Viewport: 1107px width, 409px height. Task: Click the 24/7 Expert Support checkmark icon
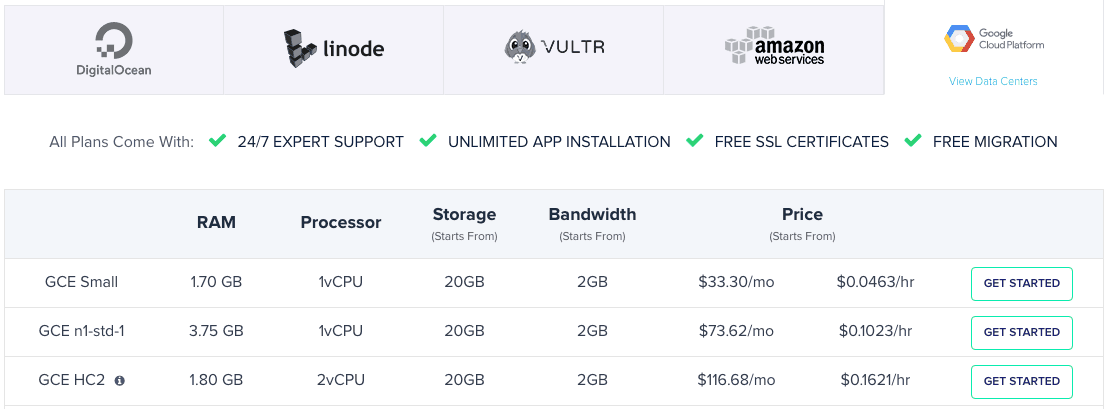[x=217, y=141]
